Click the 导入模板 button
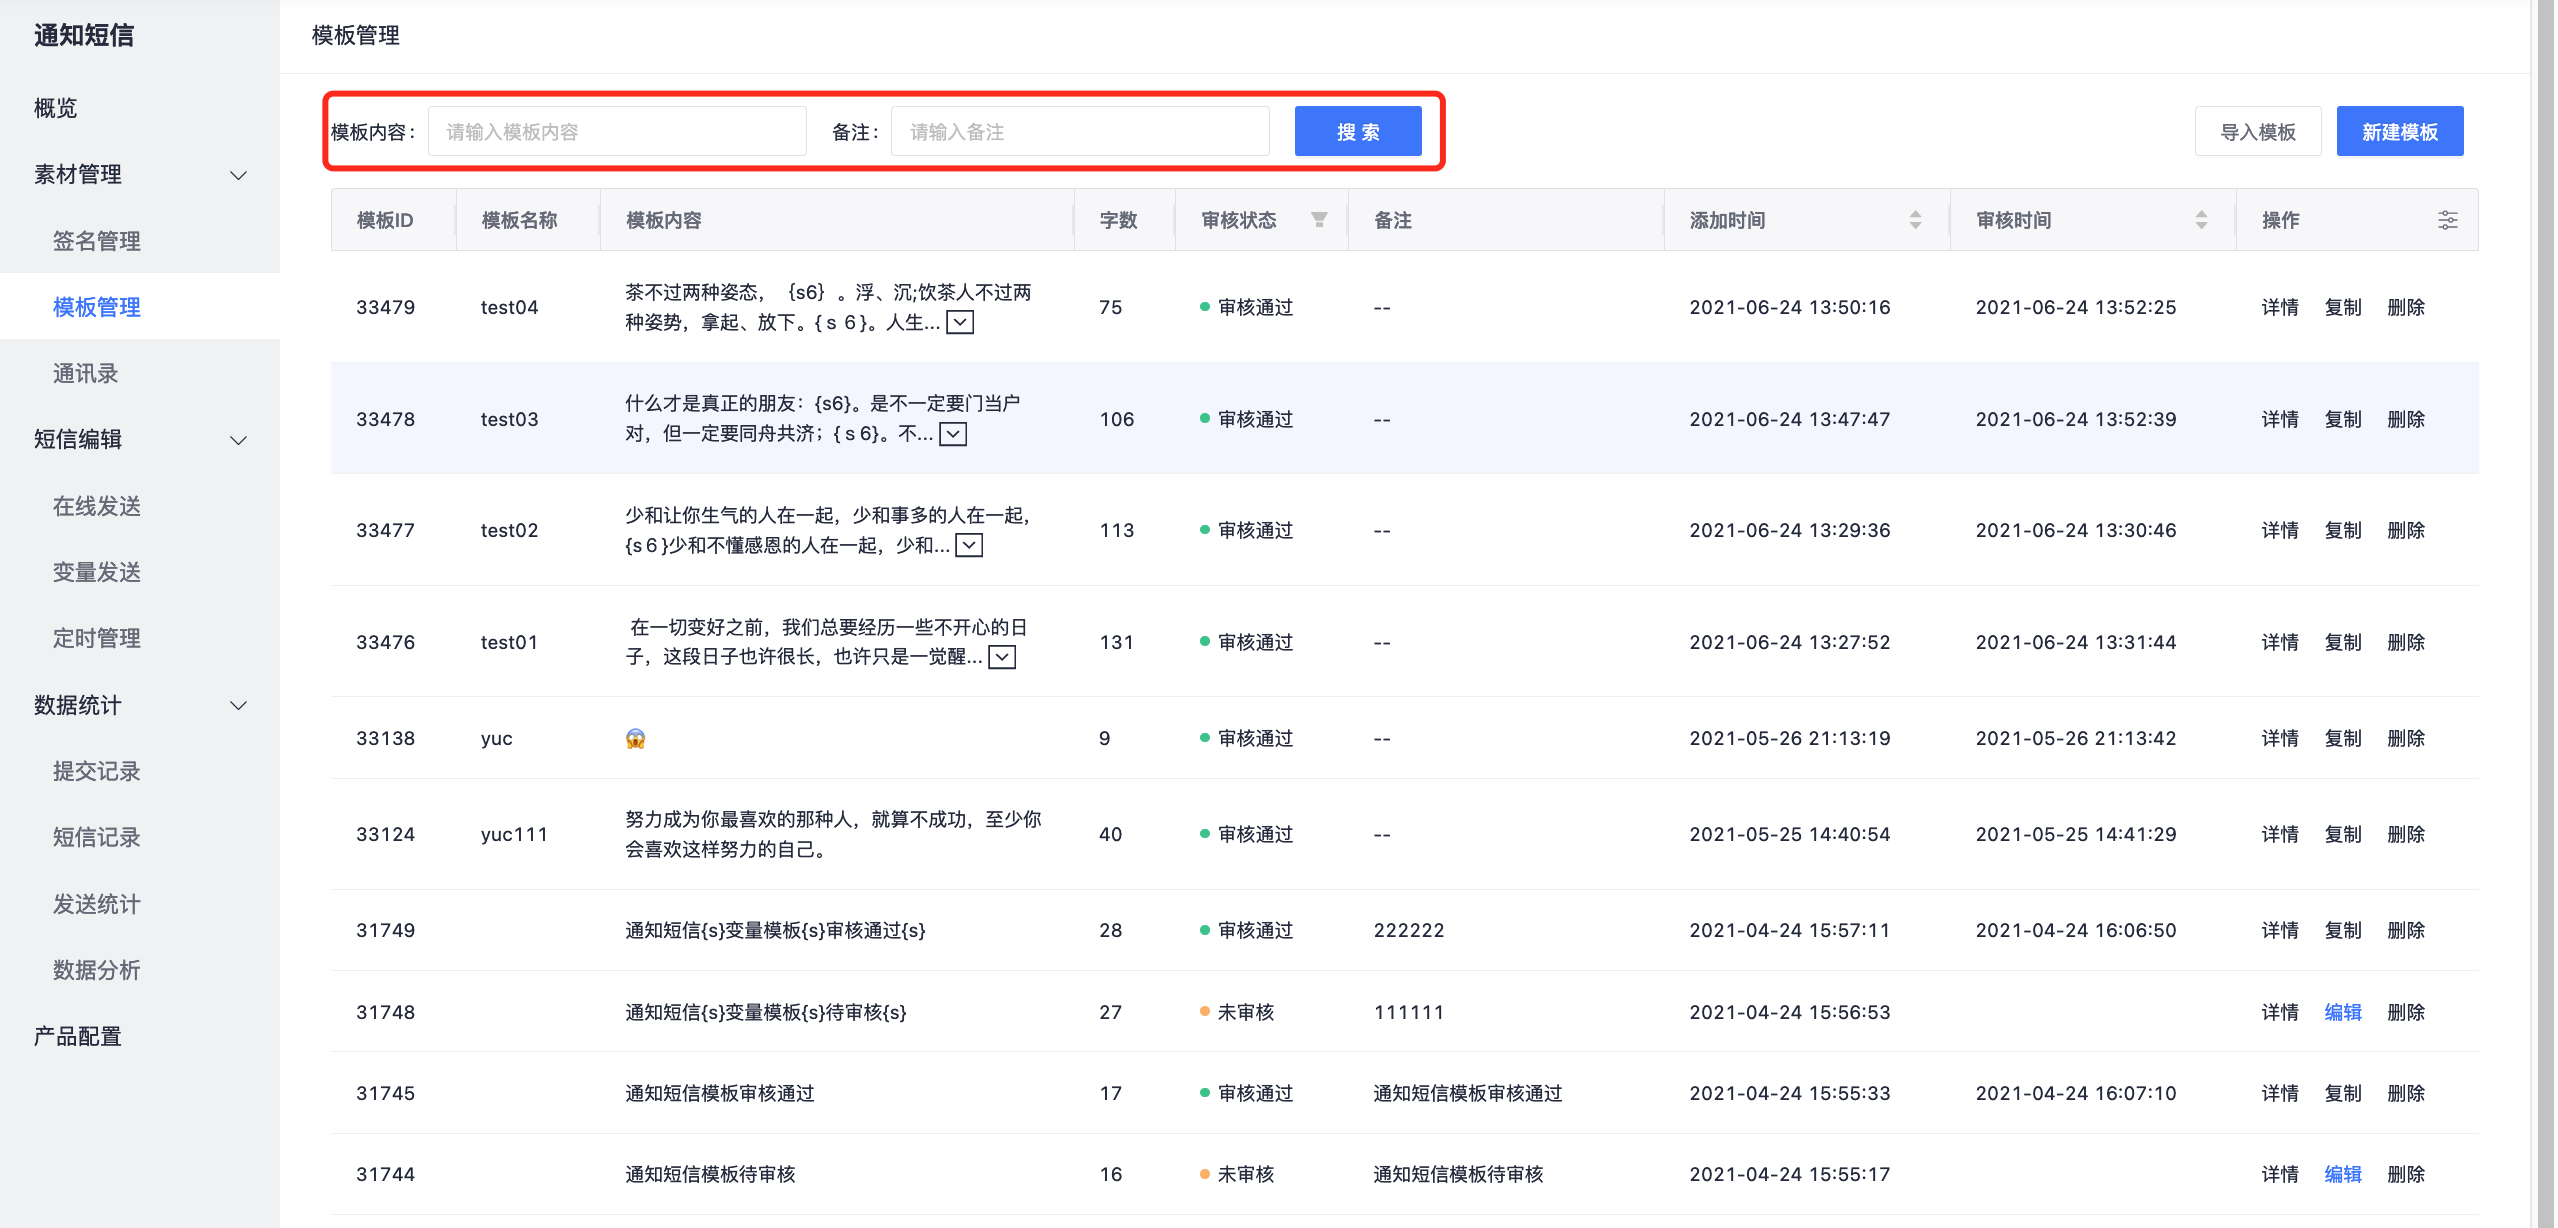 (2258, 131)
